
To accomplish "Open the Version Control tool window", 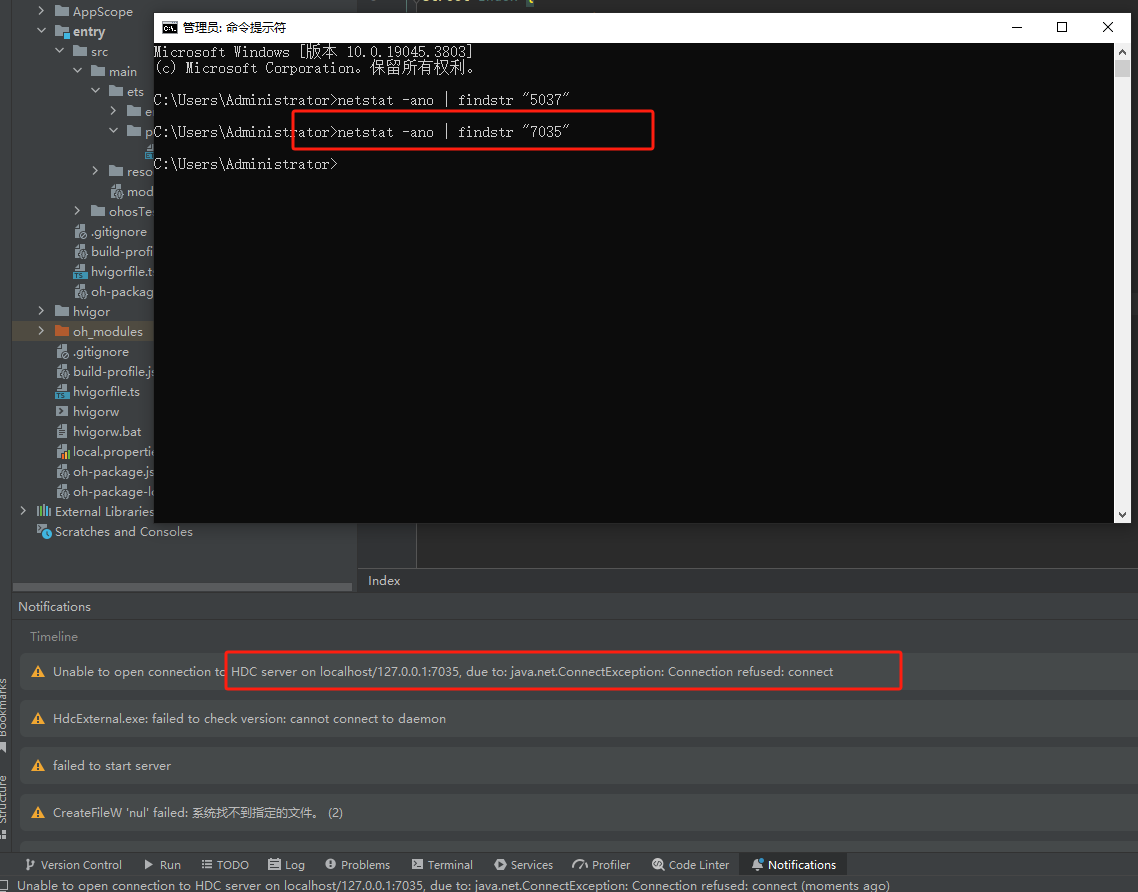I will (73, 864).
